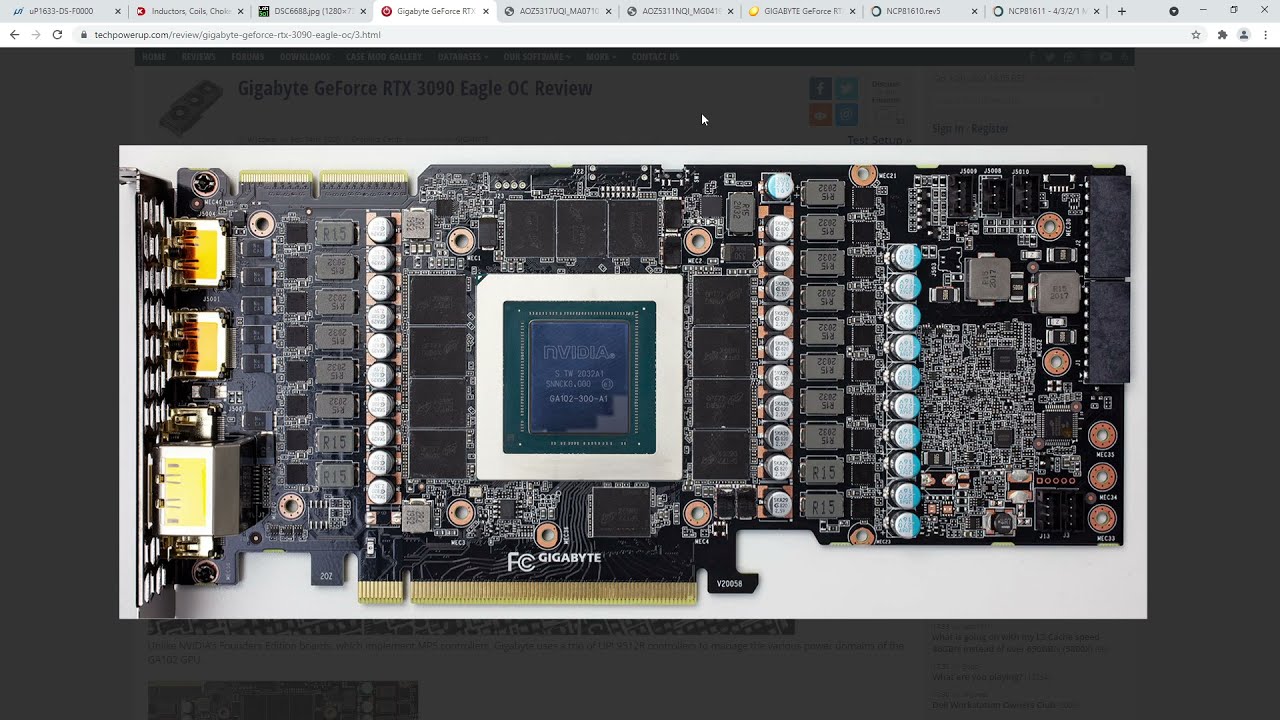Switch to the AOZ5311NQI tab
1280x720 pixels.
point(680,11)
